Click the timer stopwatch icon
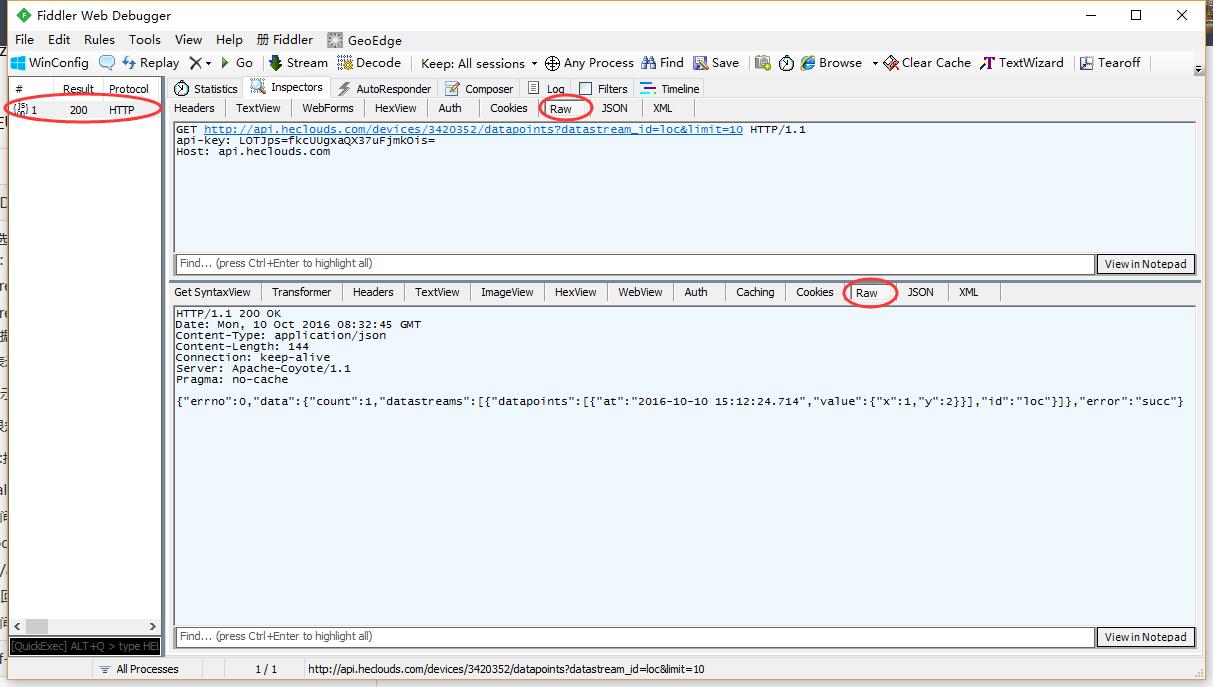This screenshot has width=1213, height=687. (x=786, y=62)
